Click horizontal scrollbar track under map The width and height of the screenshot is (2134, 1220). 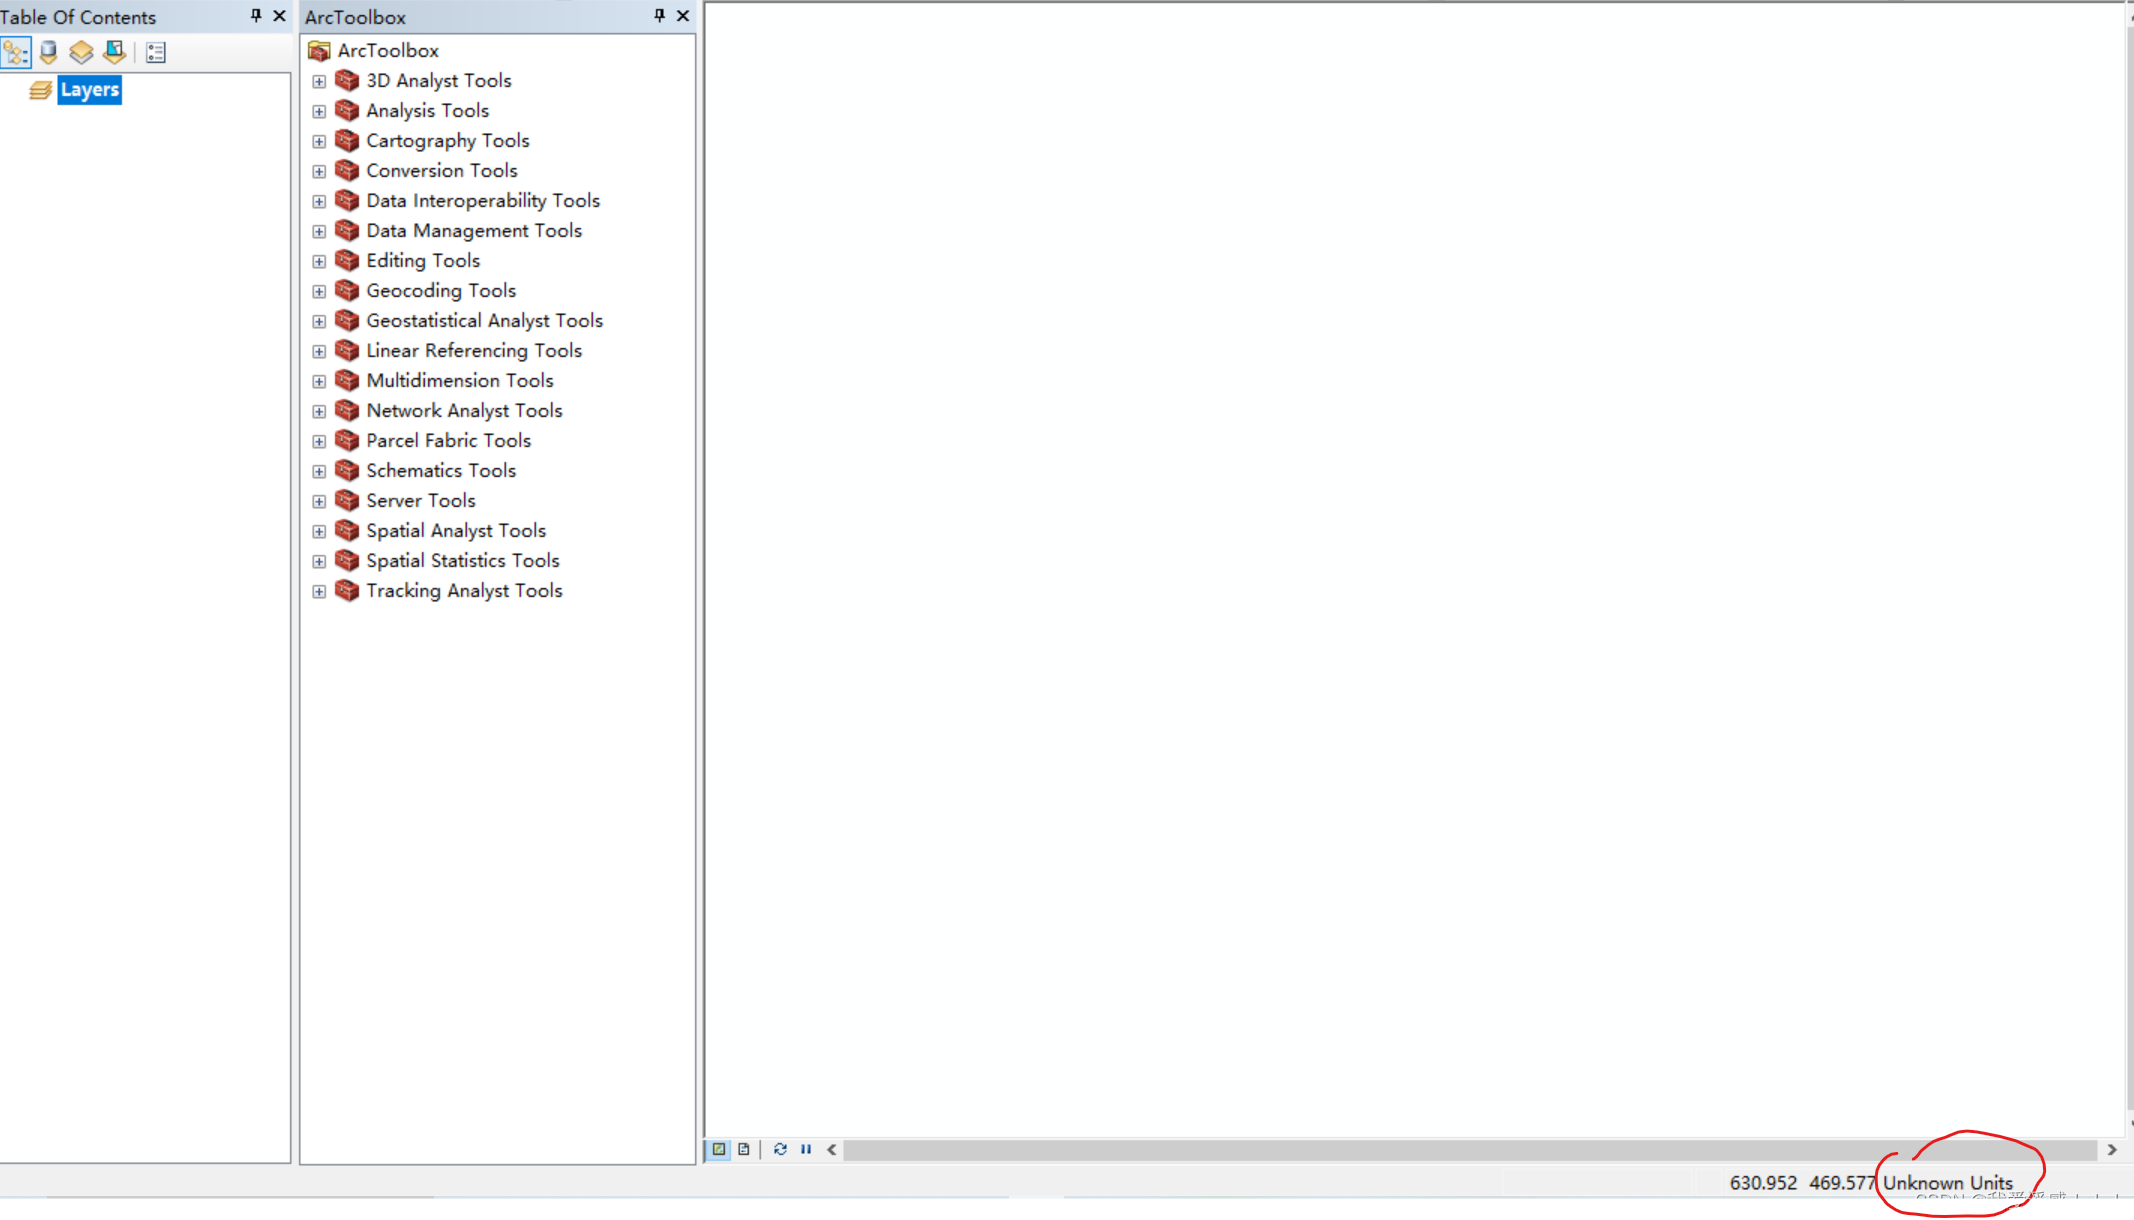click(1470, 1150)
